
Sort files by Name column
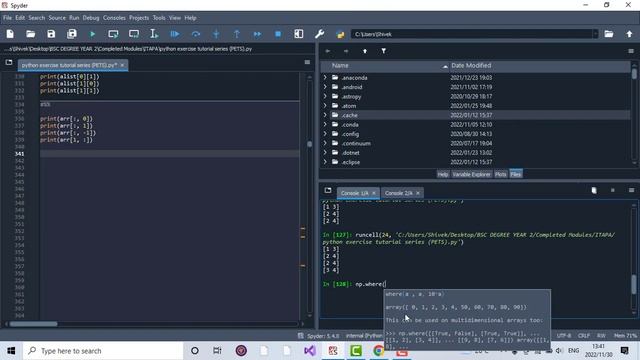385,66
